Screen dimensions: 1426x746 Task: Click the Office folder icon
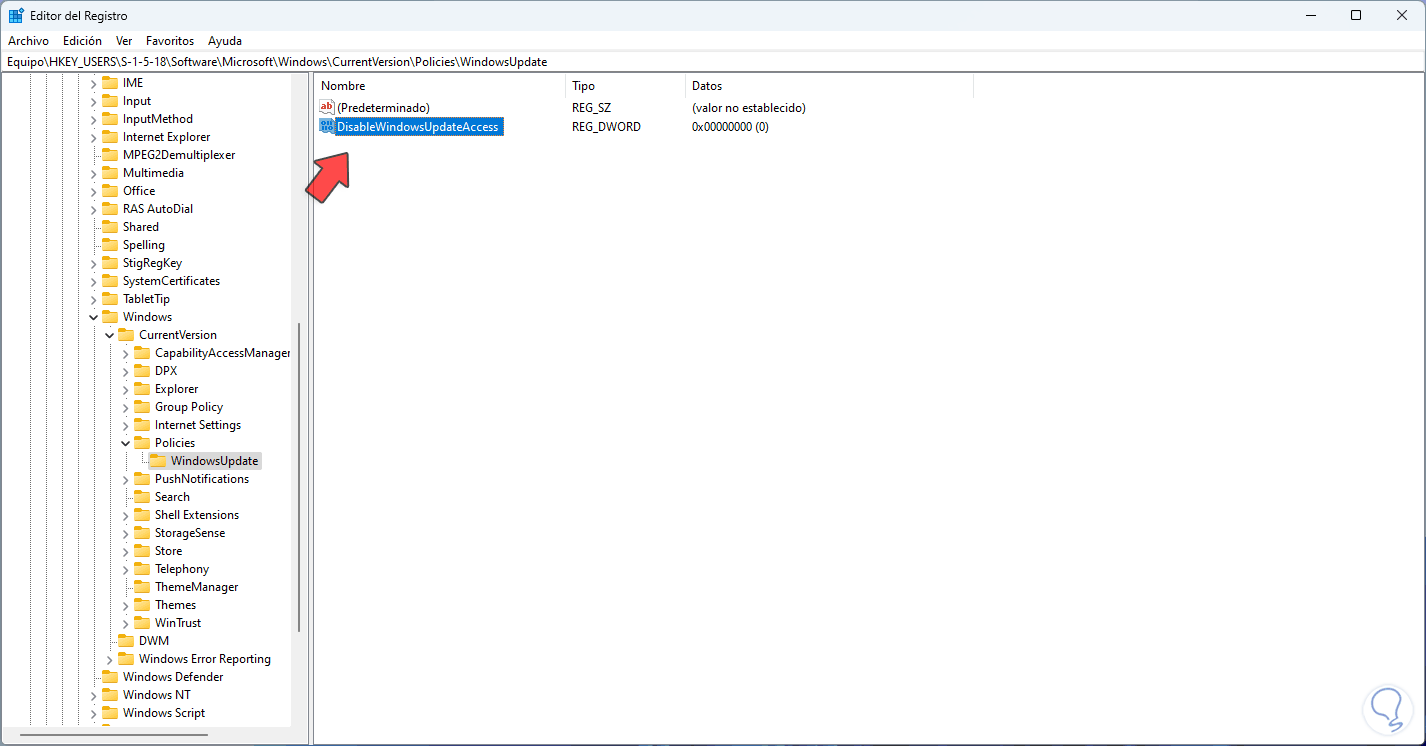pos(110,191)
